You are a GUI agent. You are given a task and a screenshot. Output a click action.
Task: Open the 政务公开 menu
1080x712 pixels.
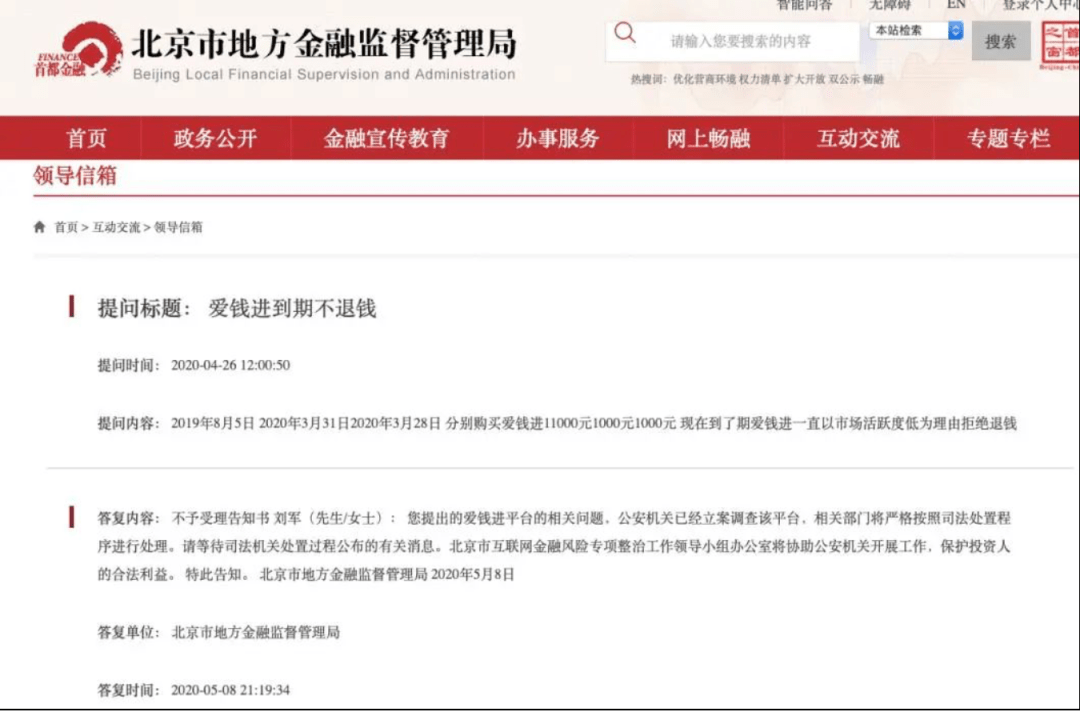tap(216, 138)
